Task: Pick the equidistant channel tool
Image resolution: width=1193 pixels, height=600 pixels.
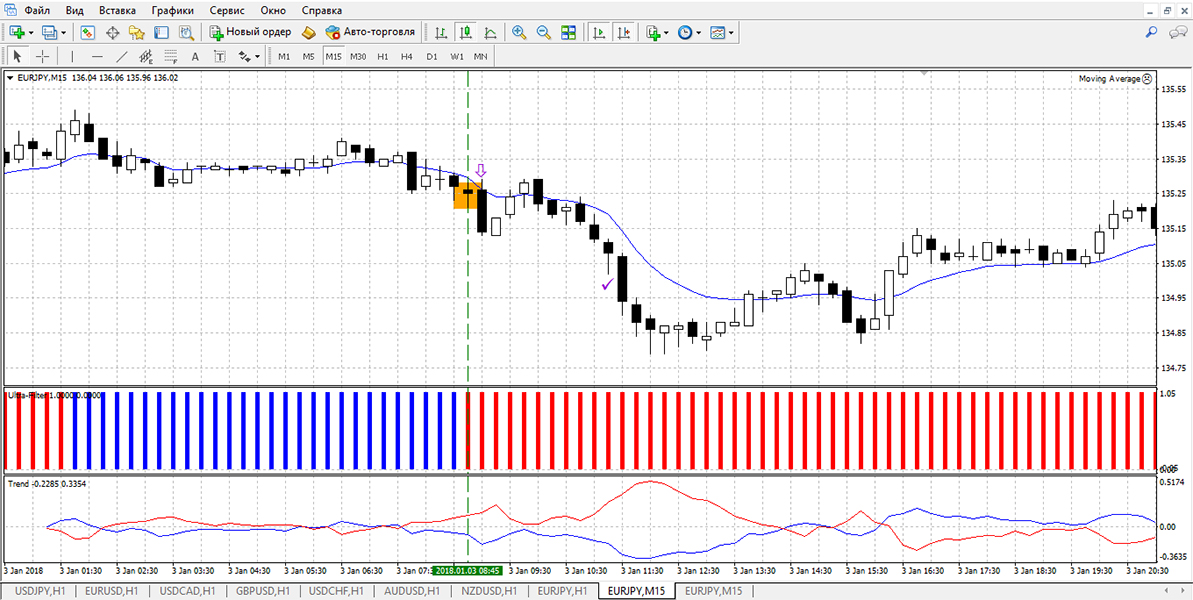Action: [x=146, y=56]
